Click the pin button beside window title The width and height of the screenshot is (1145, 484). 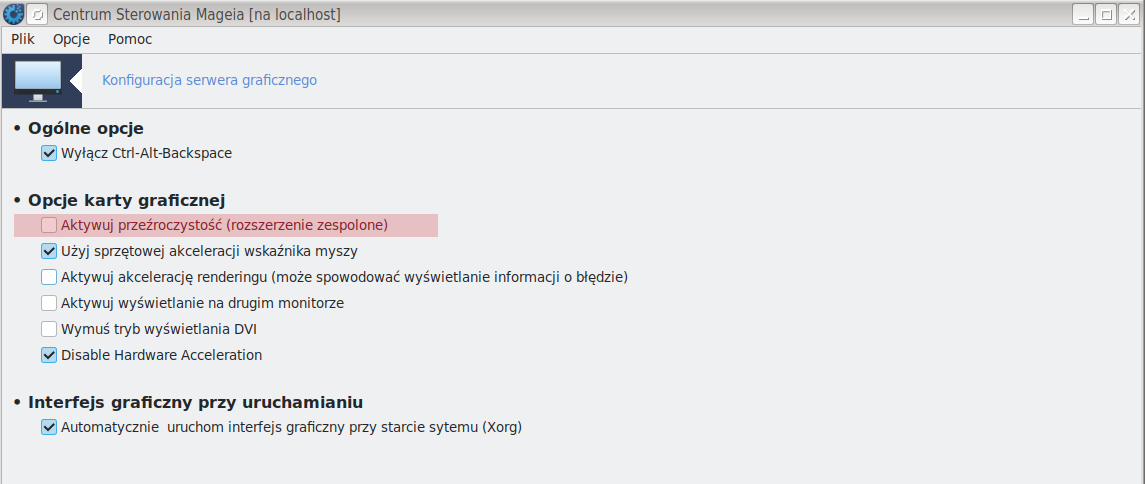pos(38,14)
